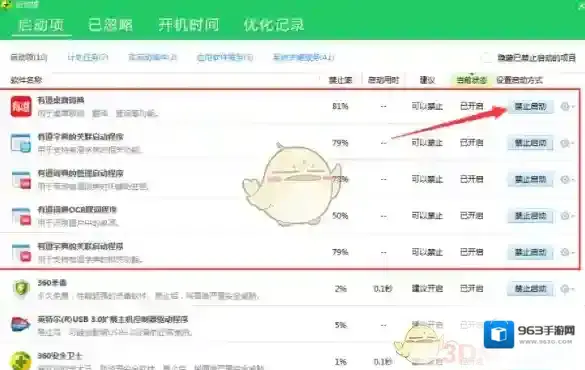The image size is (585, 370).
Task: Click 禁止启动 for 有道词典OCR取词程序
Action: [530, 216]
